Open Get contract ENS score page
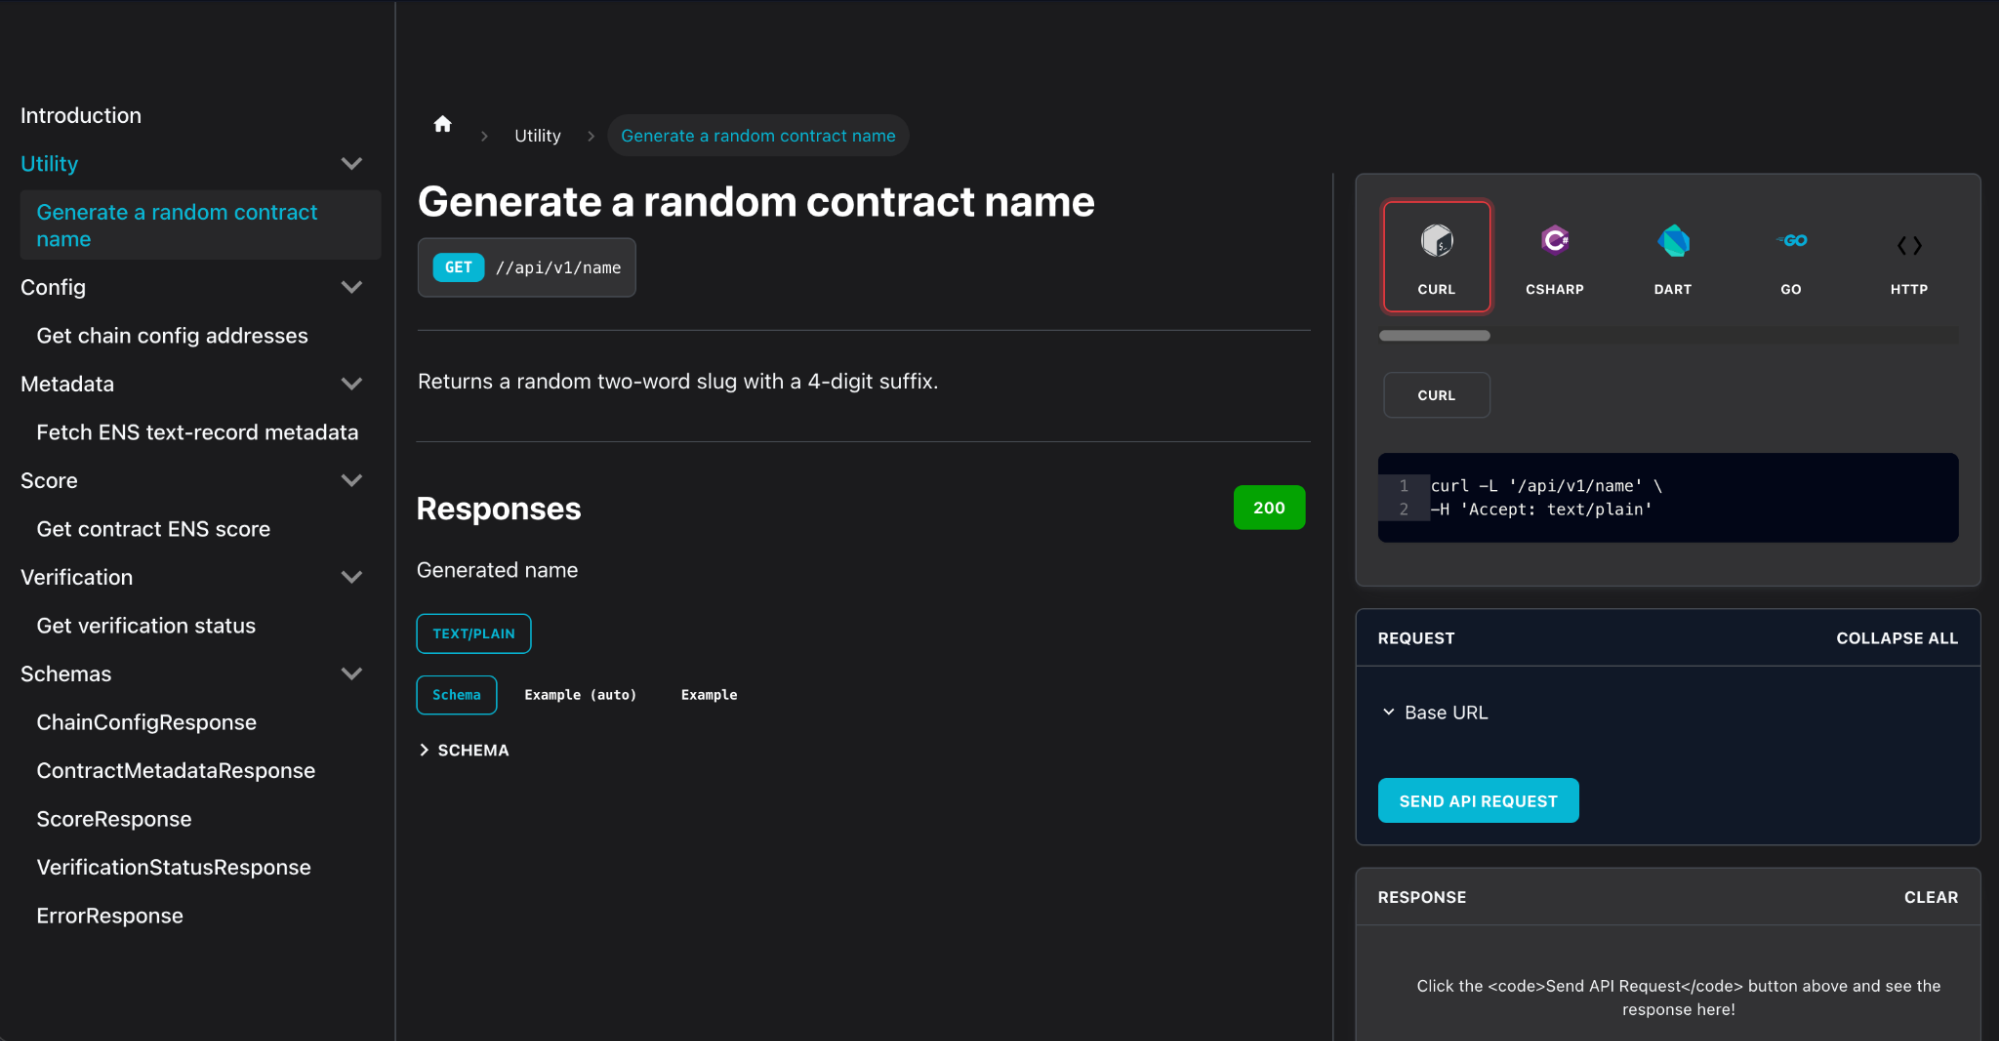This screenshot has height=1042, width=1999. coord(153,529)
